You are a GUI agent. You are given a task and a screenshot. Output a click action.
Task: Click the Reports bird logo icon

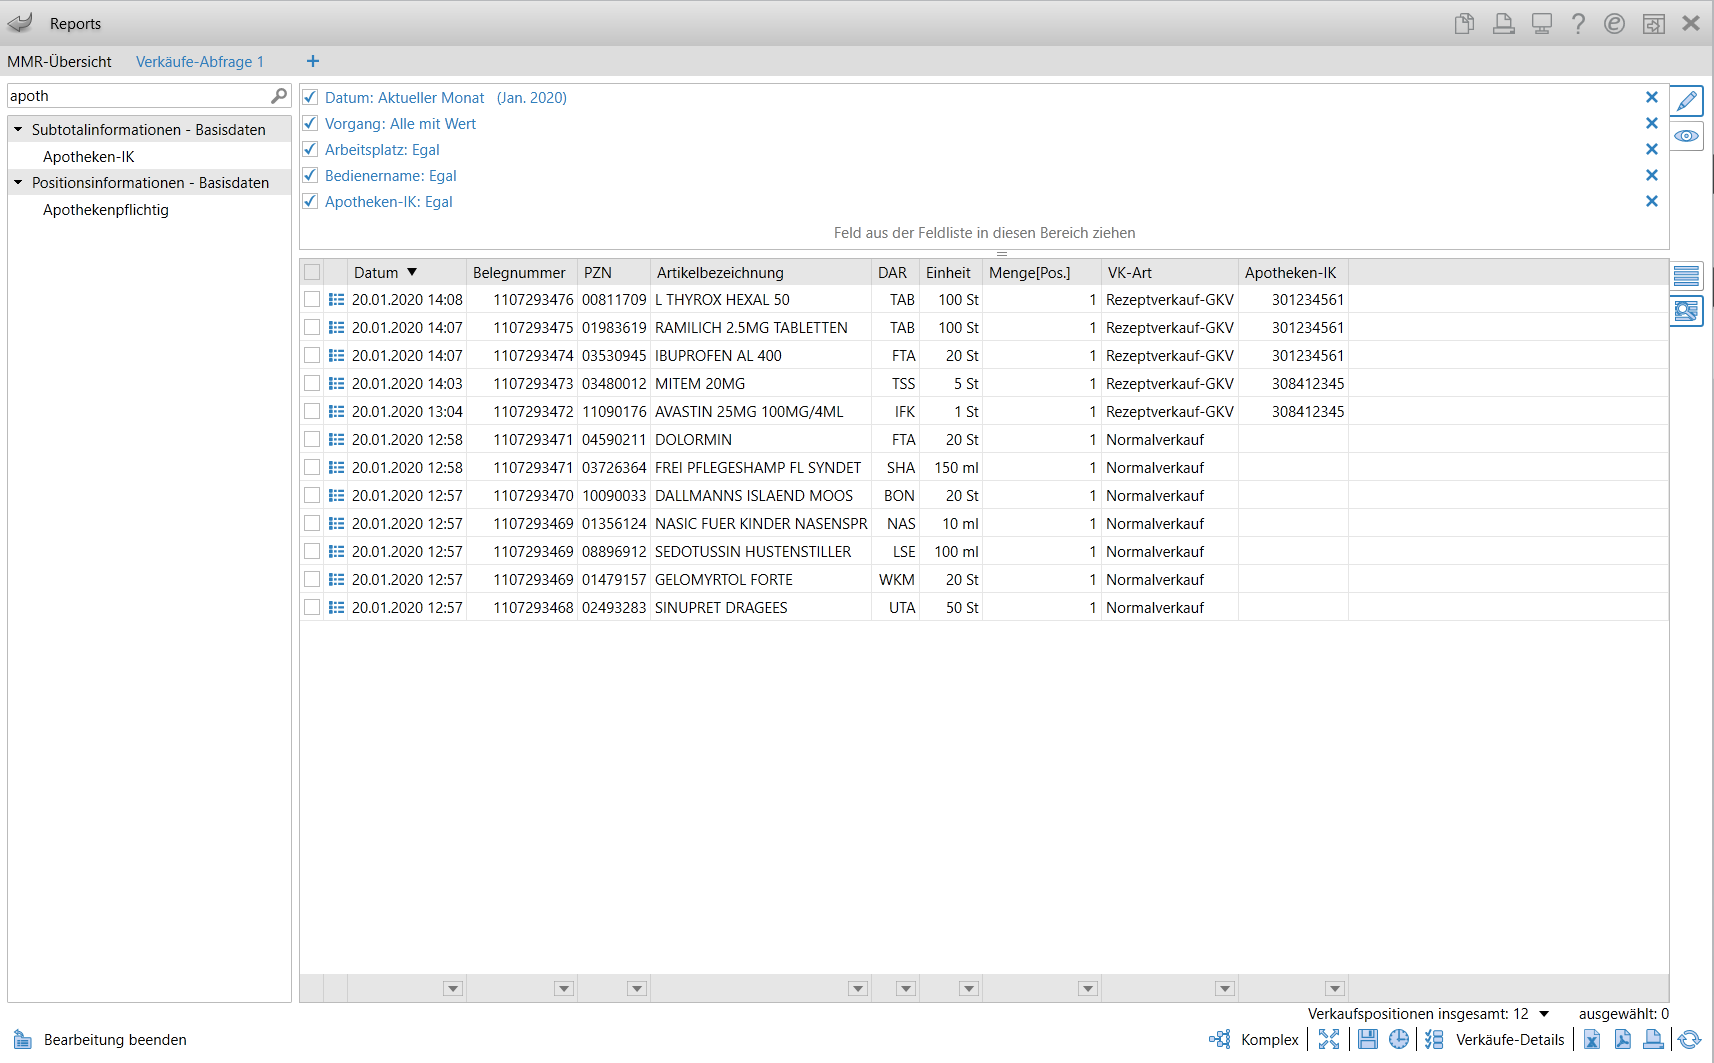[20, 23]
